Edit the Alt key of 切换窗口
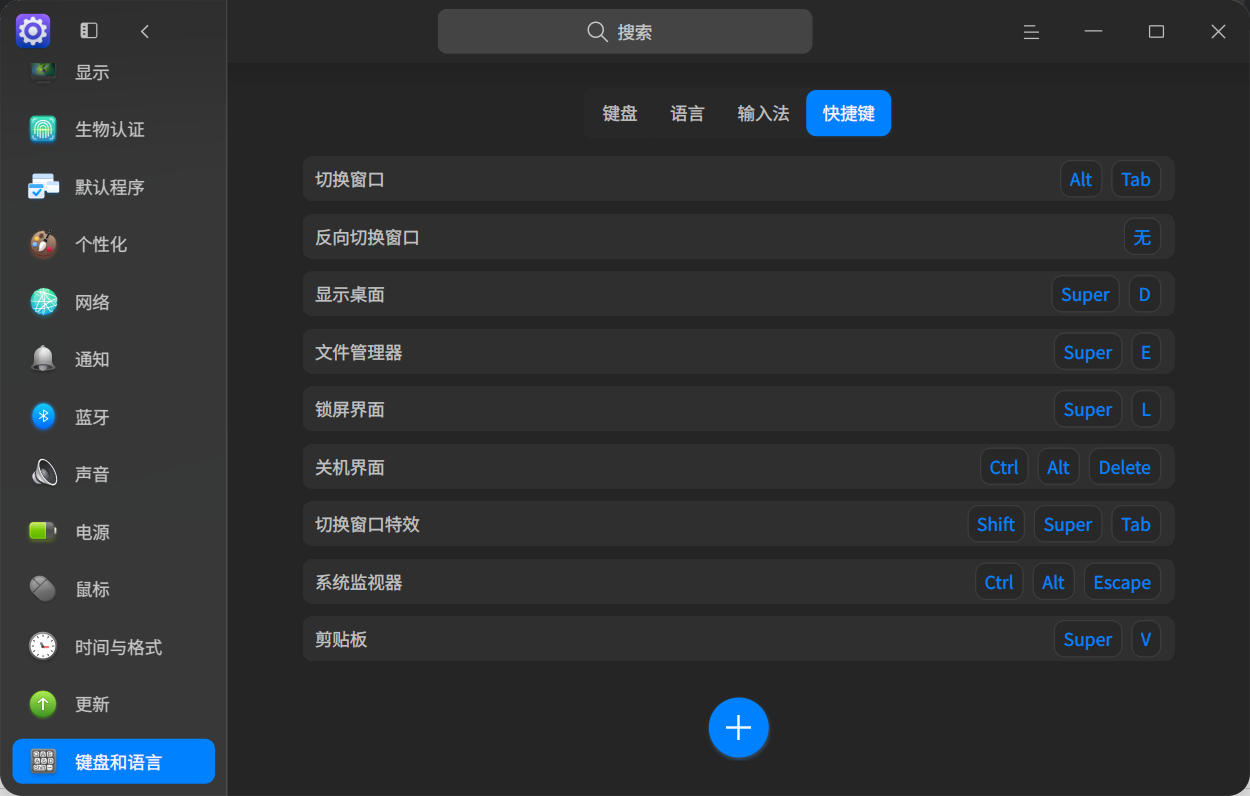1250x796 pixels. coord(1081,180)
